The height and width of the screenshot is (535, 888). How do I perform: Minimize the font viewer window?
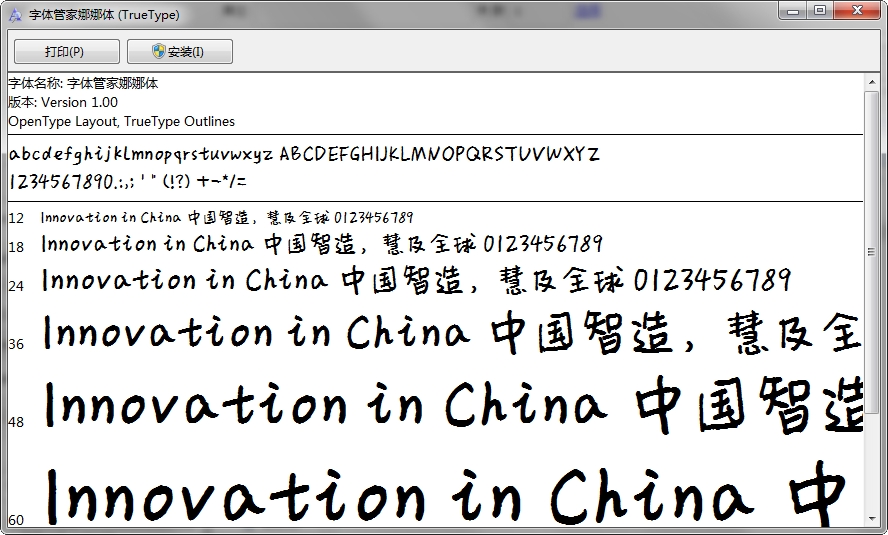coord(793,11)
